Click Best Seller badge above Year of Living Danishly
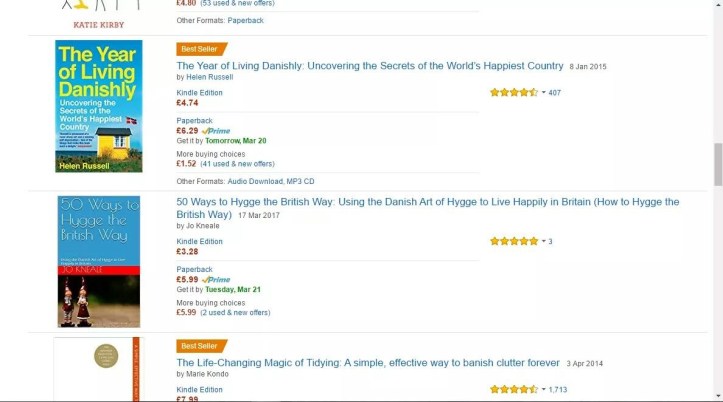The image size is (723, 402). click(x=201, y=48)
